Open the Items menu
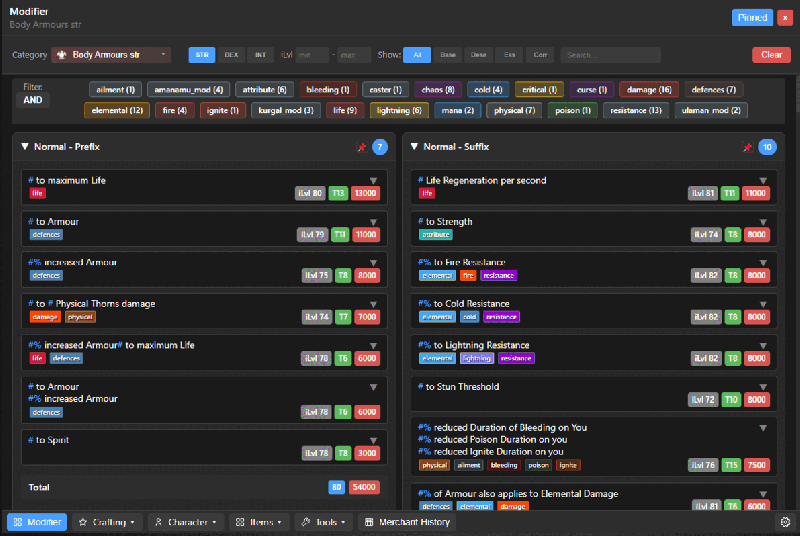 point(259,522)
